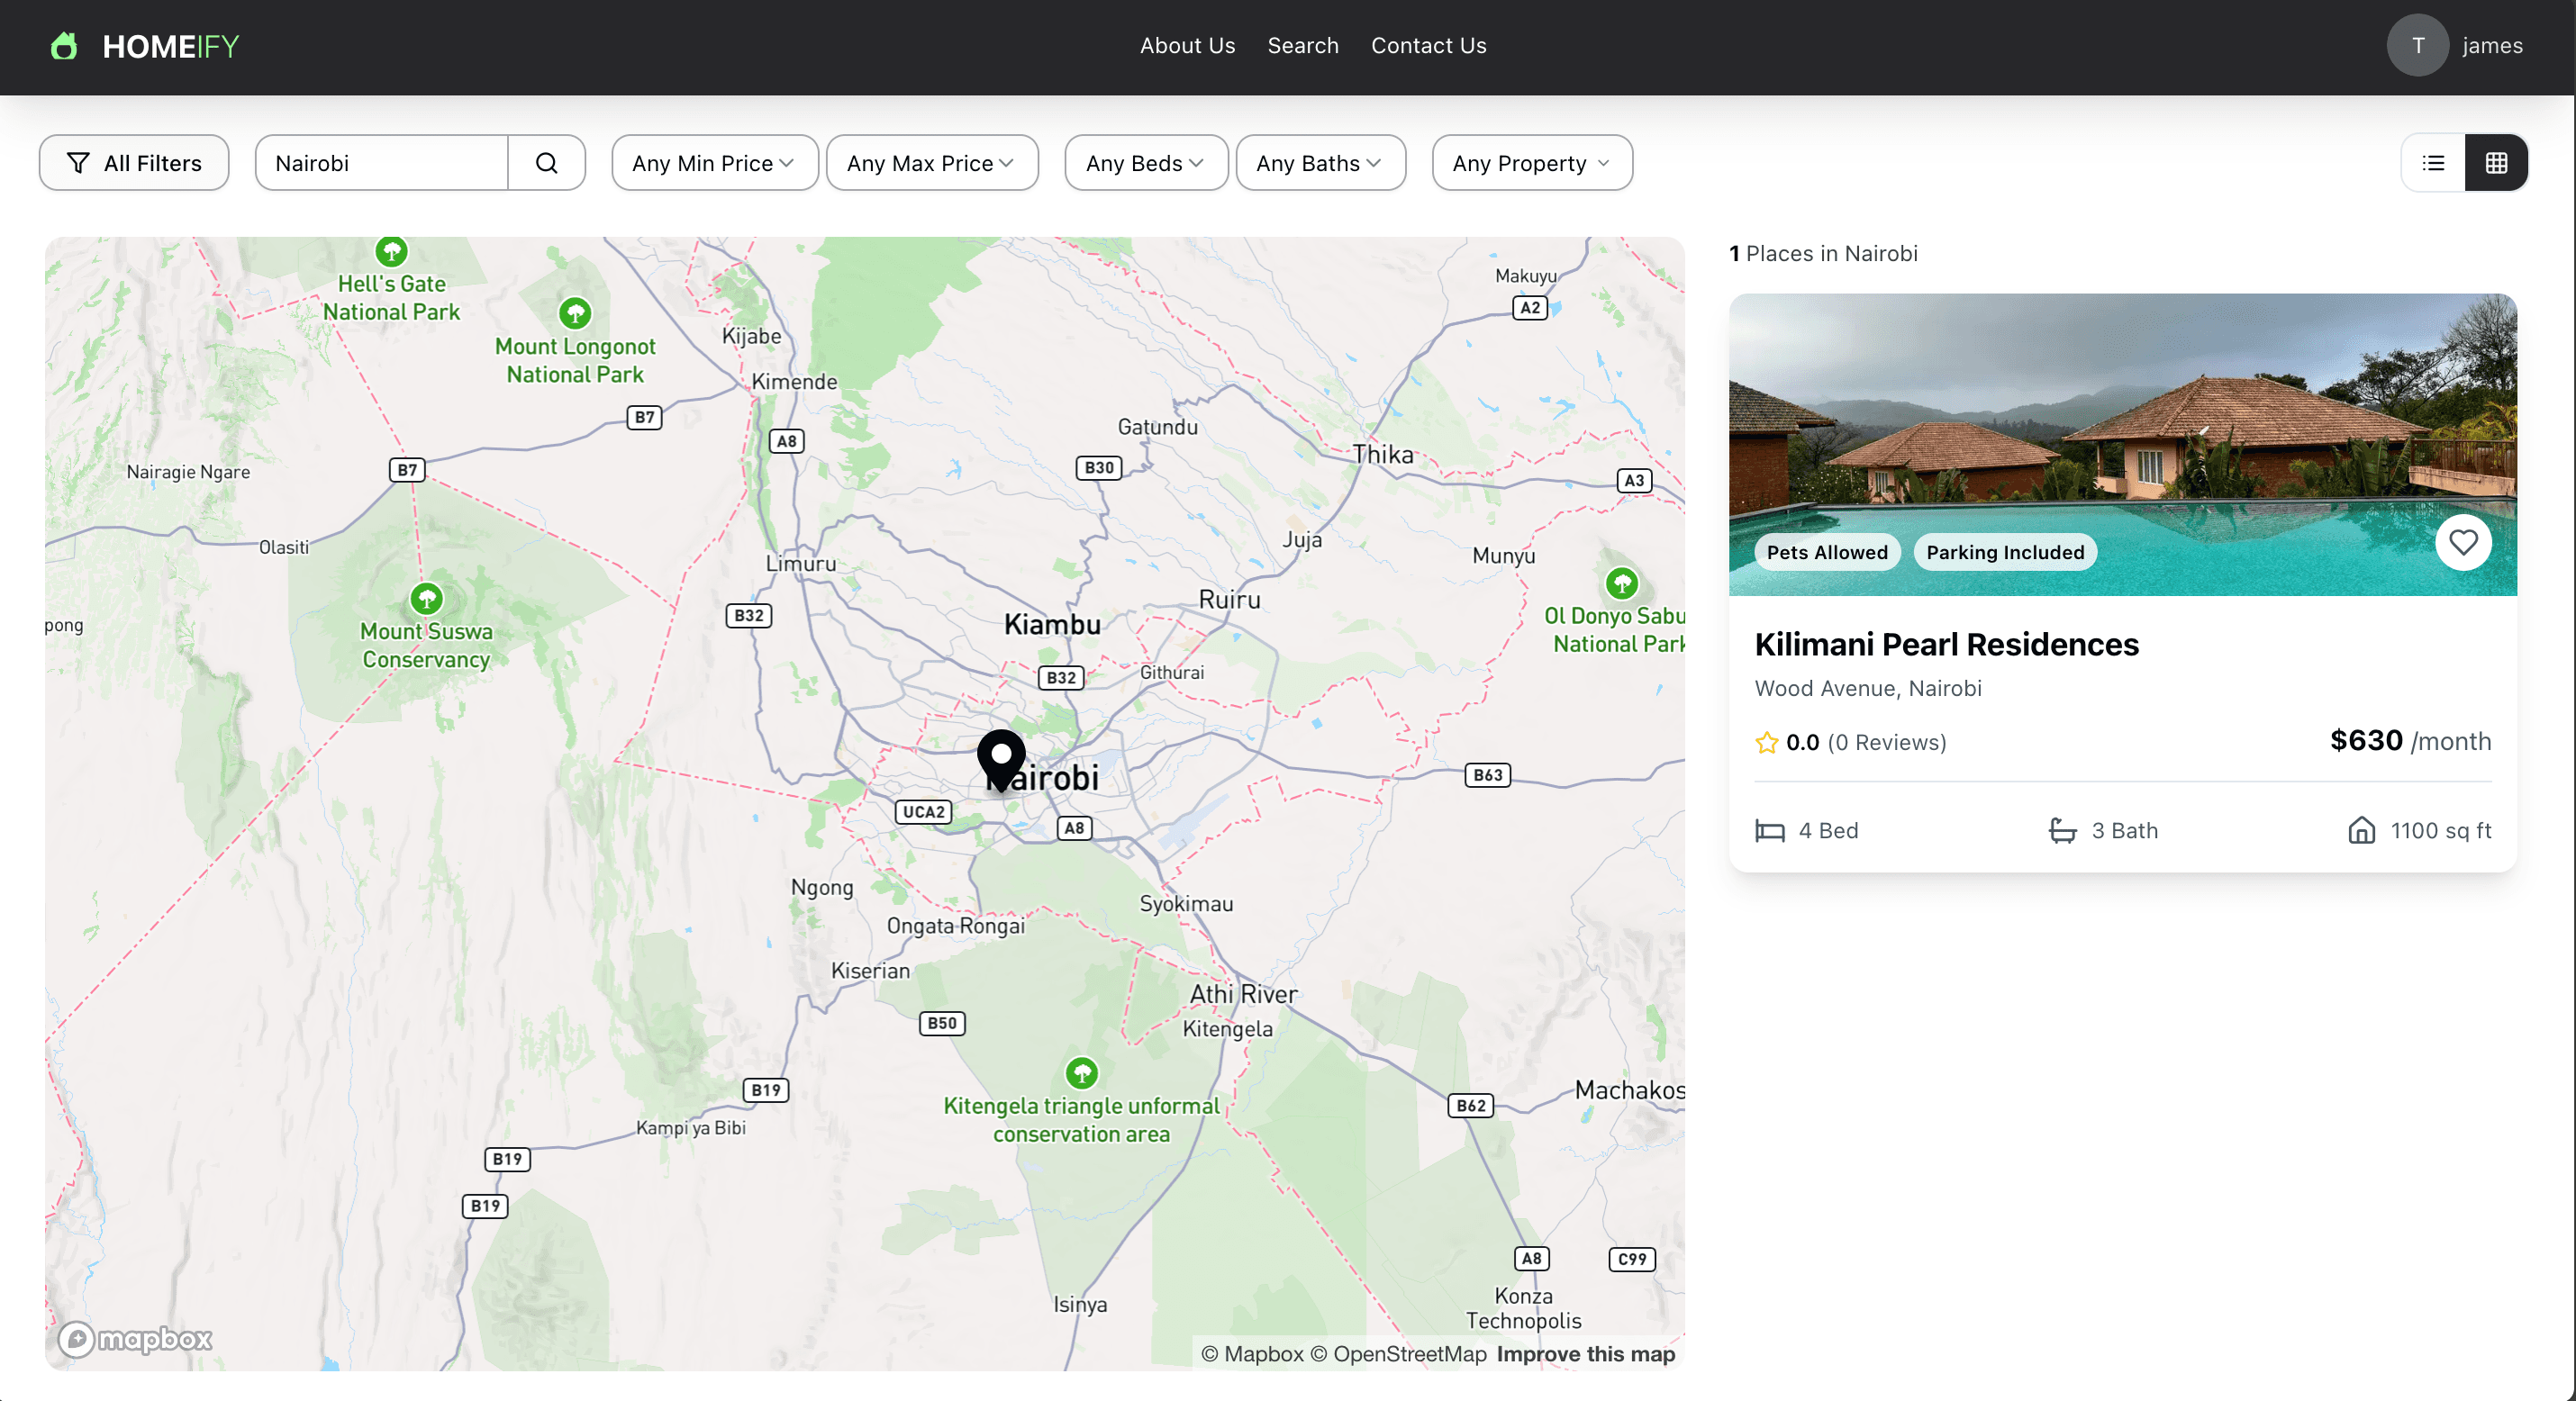Image resolution: width=2576 pixels, height=1401 pixels.
Task: Click the Pets Allowed badge
Action: (1827, 552)
